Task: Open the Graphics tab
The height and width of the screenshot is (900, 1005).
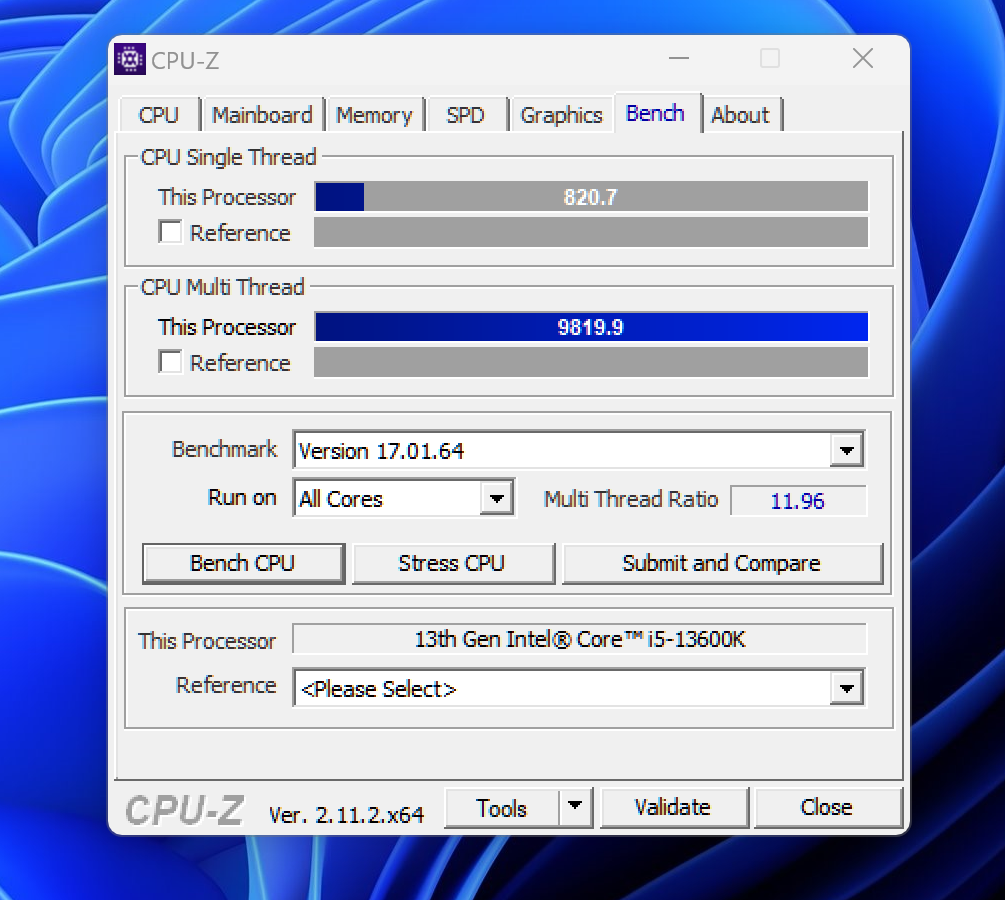Action: [x=561, y=115]
